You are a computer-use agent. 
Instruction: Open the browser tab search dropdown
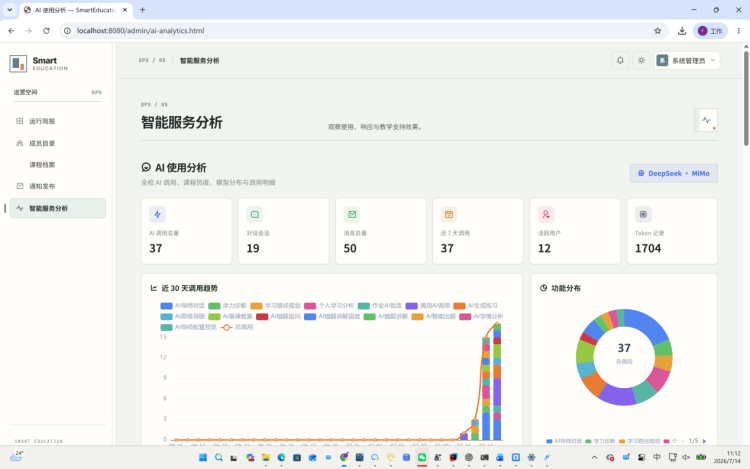coord(10,10)
